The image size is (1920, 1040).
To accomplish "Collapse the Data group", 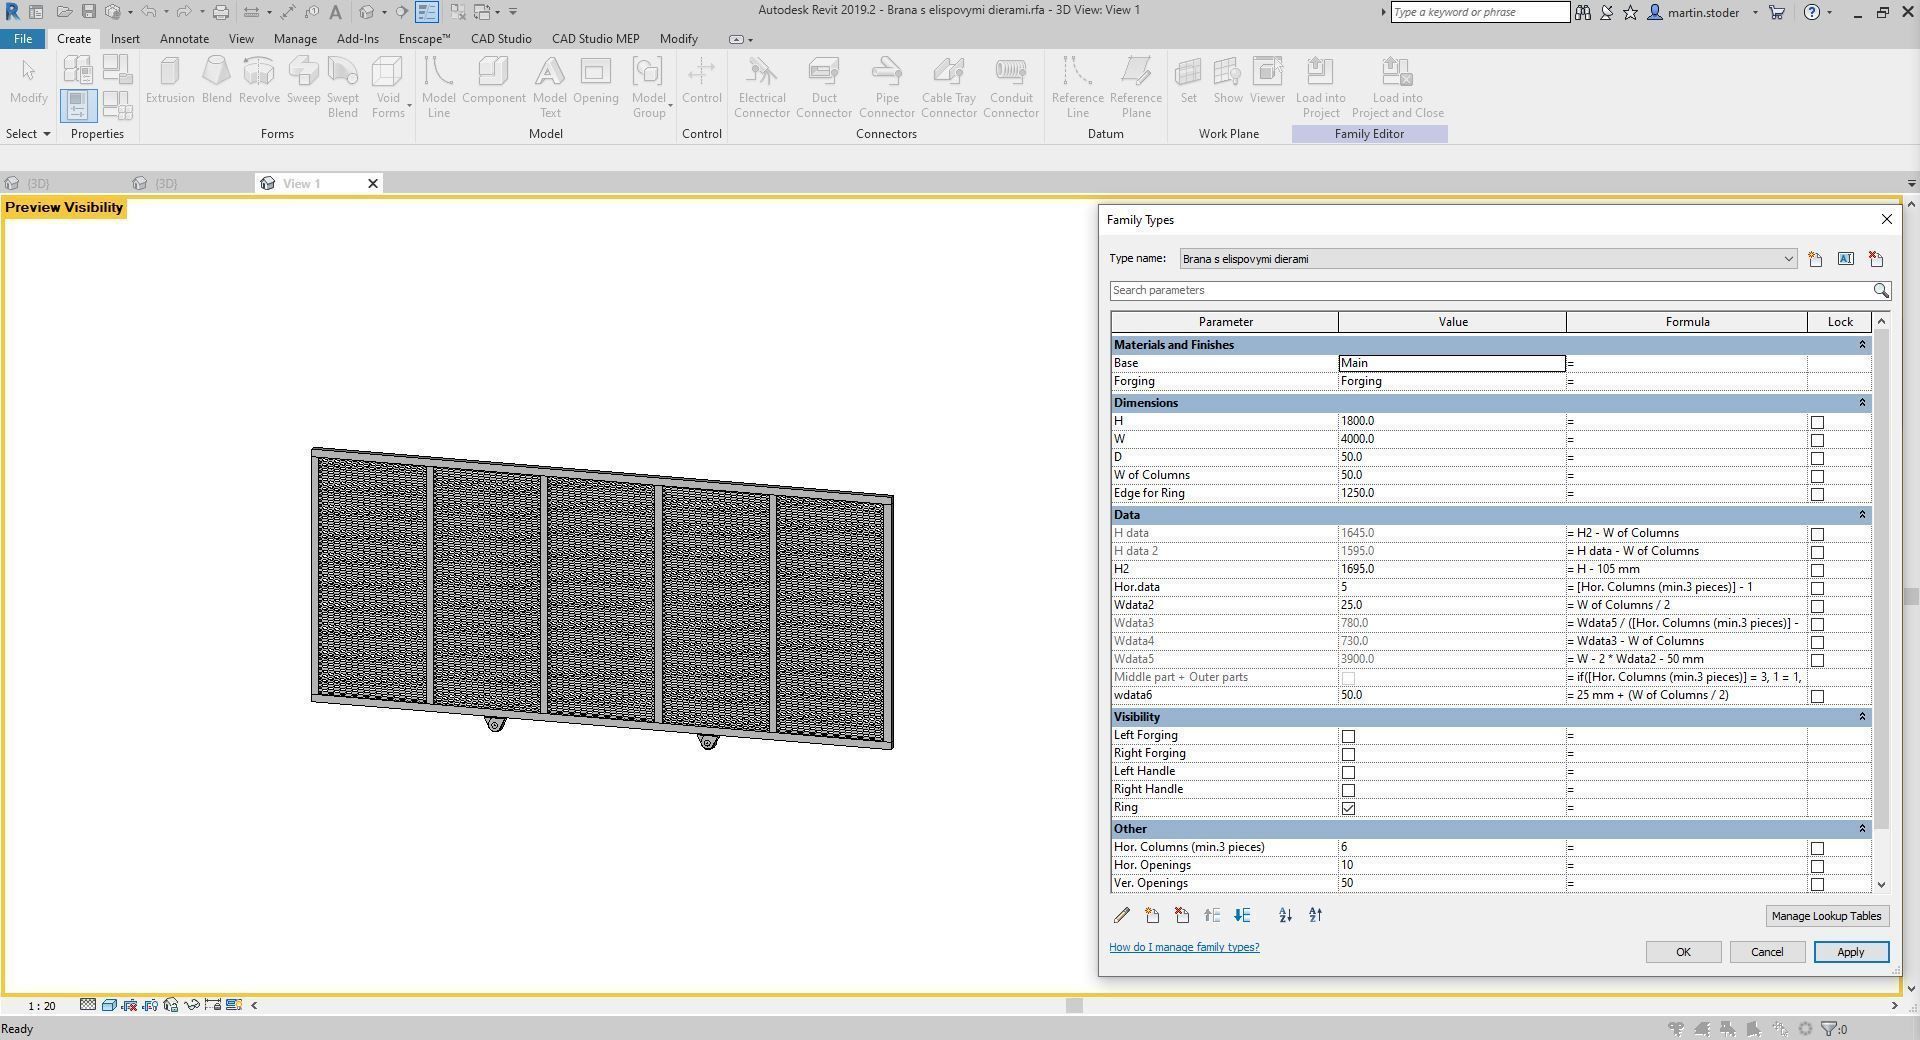I will pos(1862,515).
